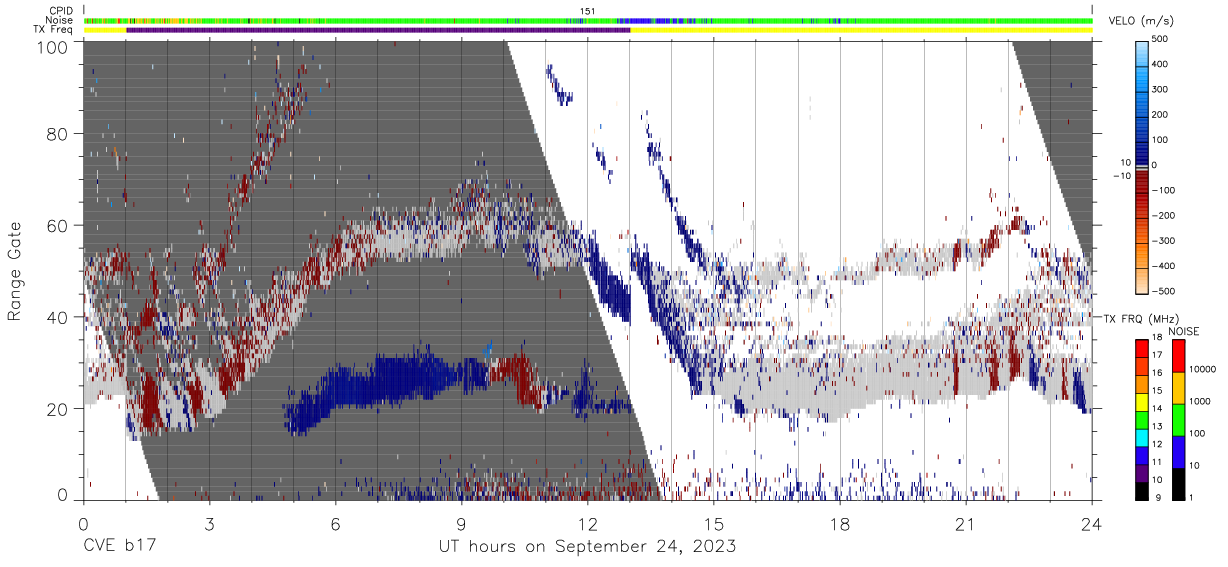Click the y-axis tick 40
The width and height of the screenshot is (1228, 567).
tap(57, 317)
